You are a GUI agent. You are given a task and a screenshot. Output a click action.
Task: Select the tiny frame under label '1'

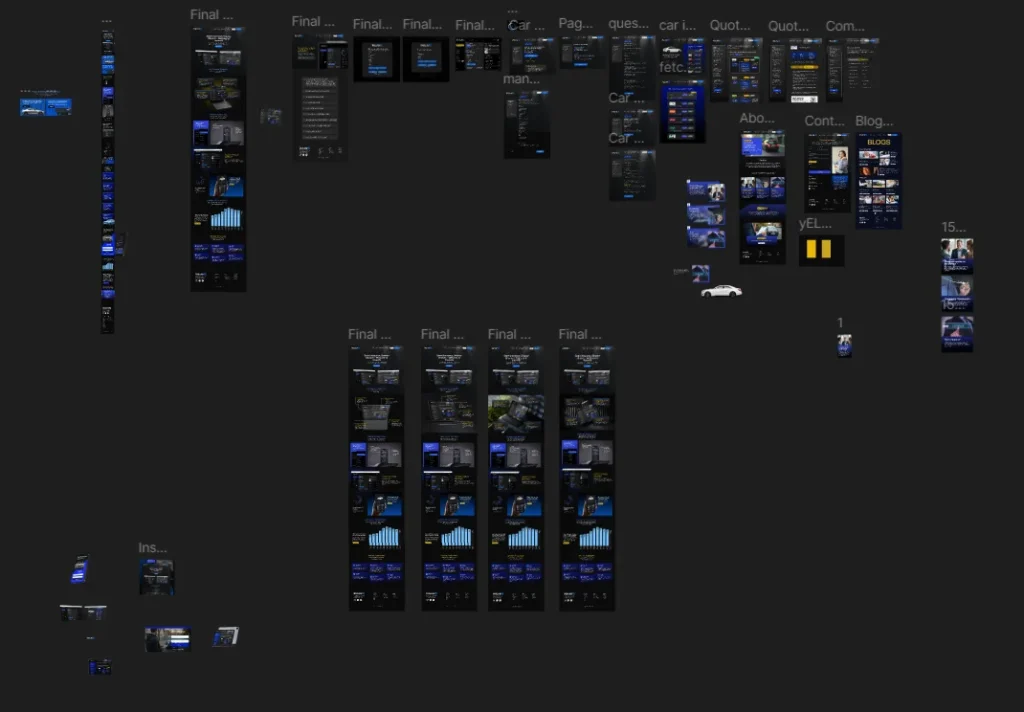pos(844,346)
